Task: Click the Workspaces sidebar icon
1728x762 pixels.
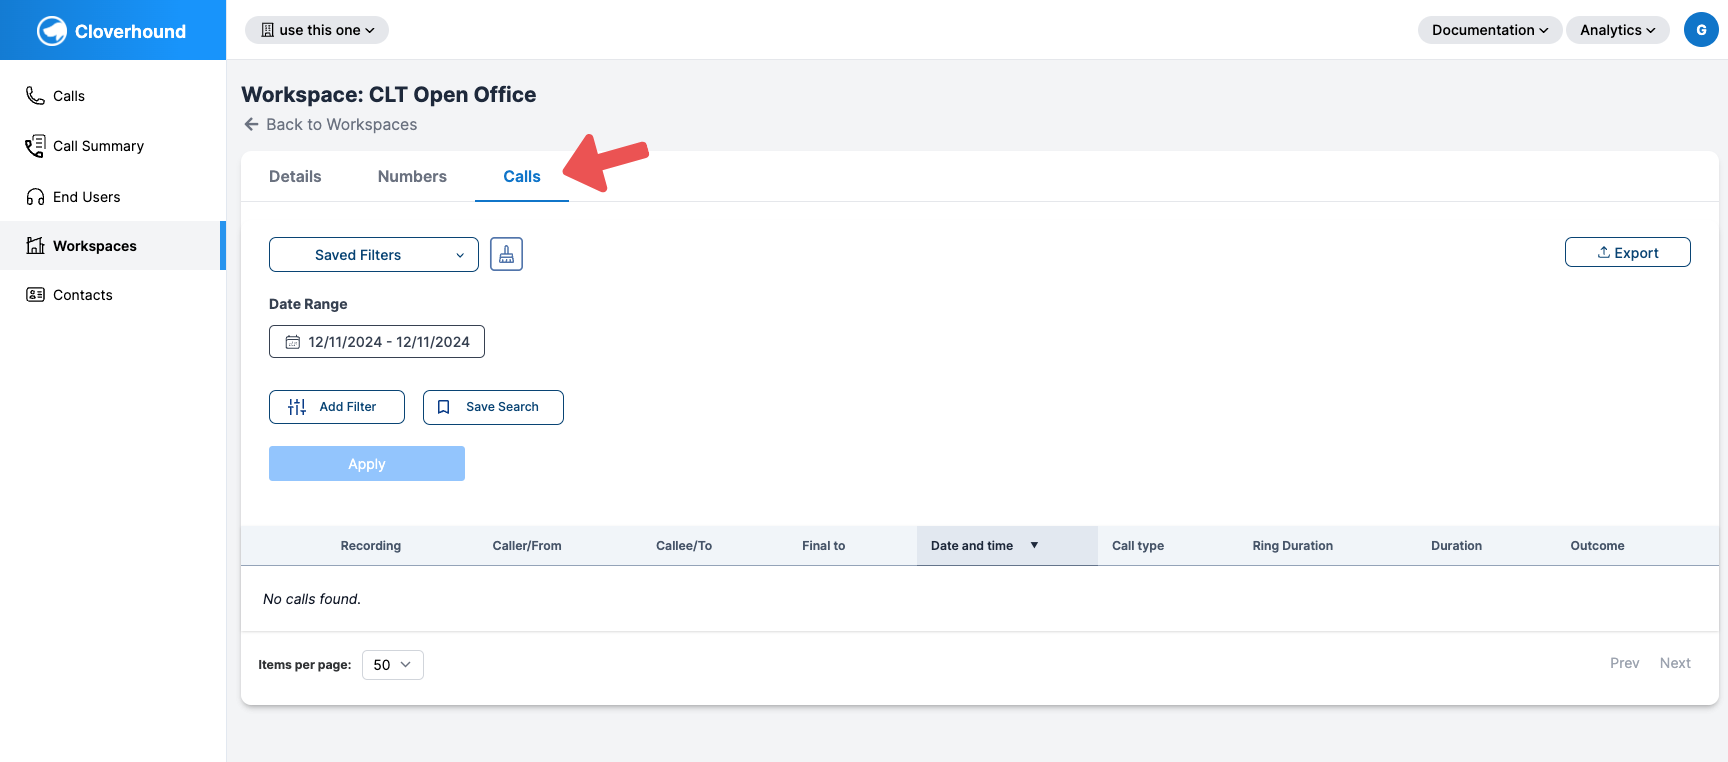Action: pos(35,245)
